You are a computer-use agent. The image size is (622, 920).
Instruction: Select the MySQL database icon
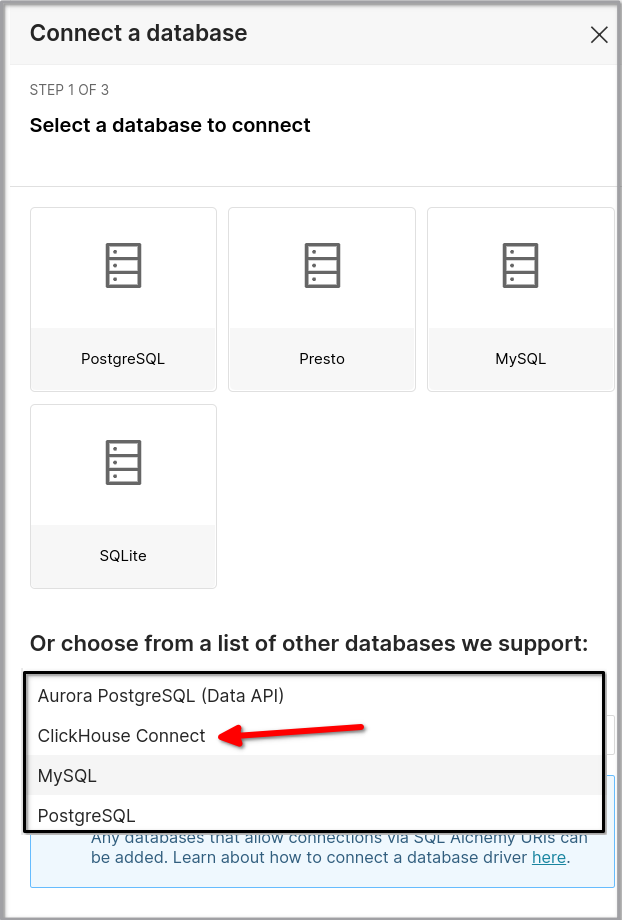pos(520,297)
